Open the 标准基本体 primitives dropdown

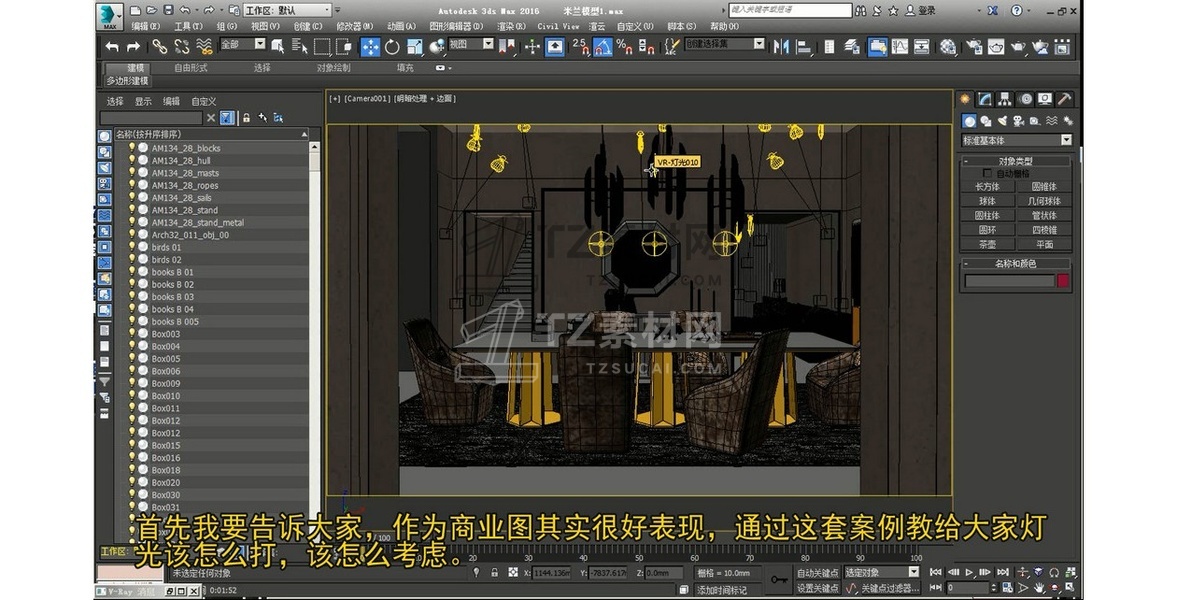(1016, 140)
